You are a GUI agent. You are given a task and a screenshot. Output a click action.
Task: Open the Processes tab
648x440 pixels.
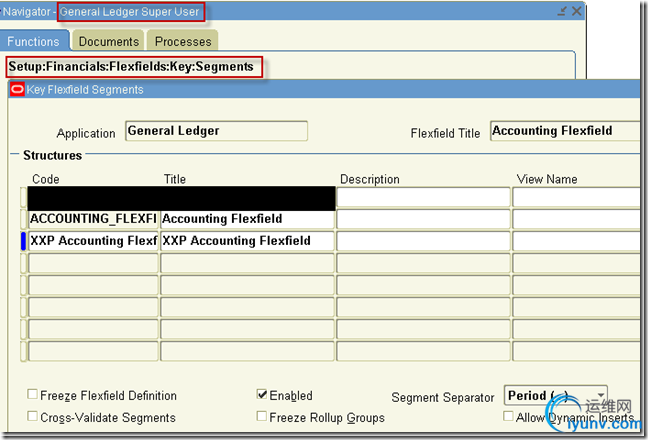pos(183,41)
